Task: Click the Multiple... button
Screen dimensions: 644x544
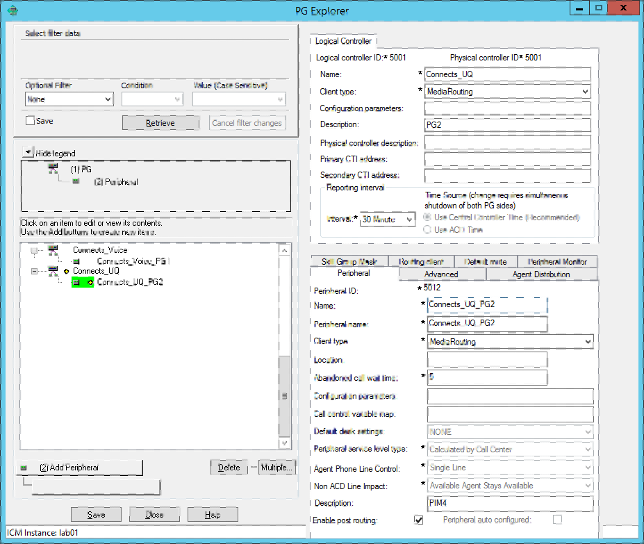Action: pos(276,468)
